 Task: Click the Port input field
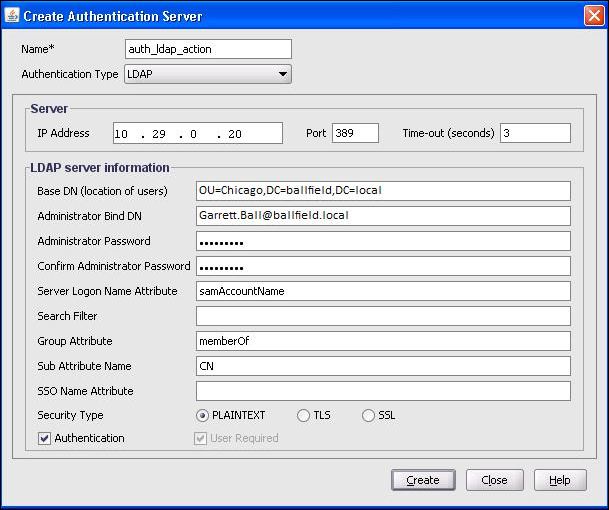[x=355, y=133]
